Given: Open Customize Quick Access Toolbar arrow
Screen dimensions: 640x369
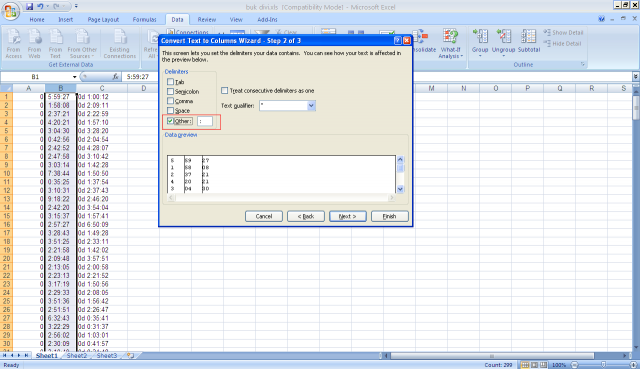Looking at the screenshot, I should point(76,7).
